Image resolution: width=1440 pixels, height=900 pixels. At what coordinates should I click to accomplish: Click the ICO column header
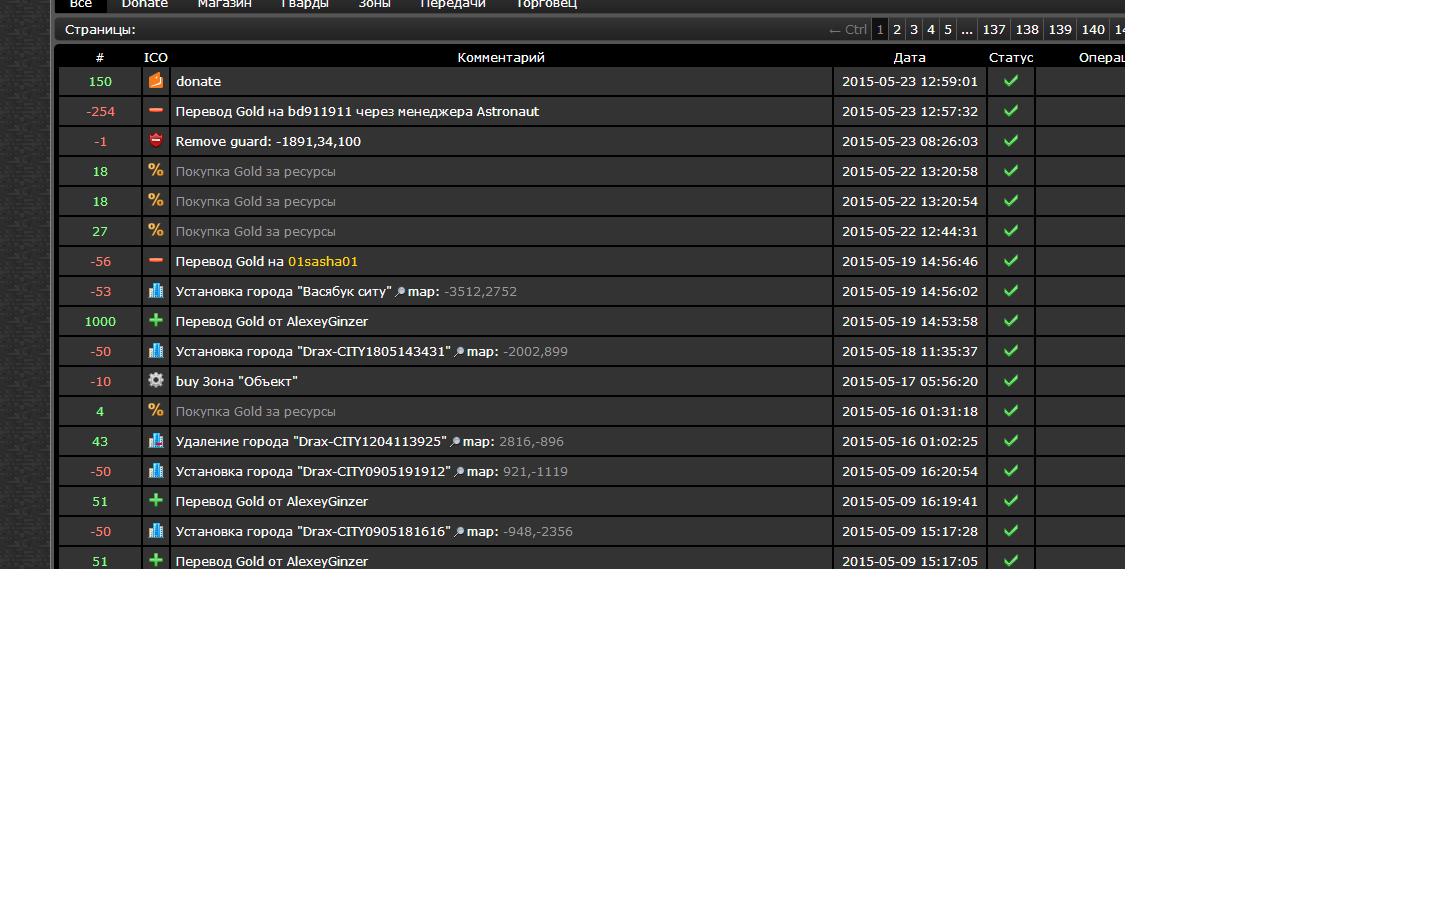pos(156,57)
